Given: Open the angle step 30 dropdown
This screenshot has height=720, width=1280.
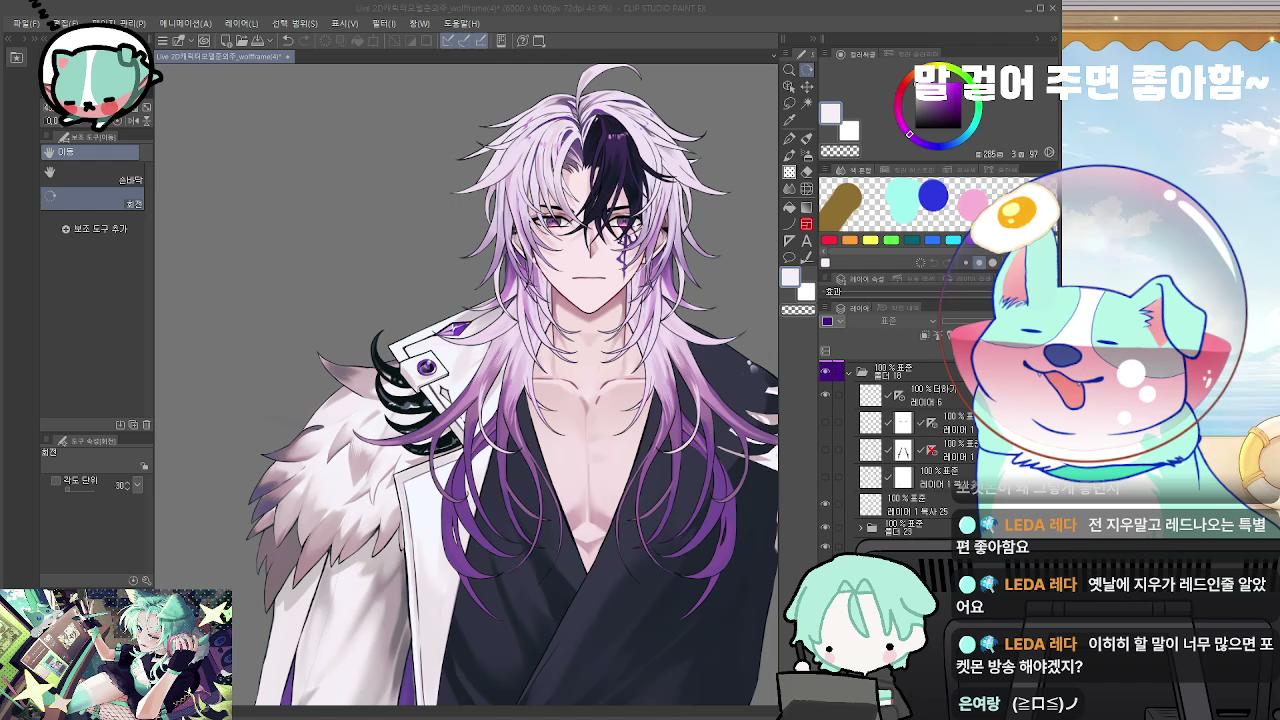Looking at the screenshot, I should [x=137, y=485].
